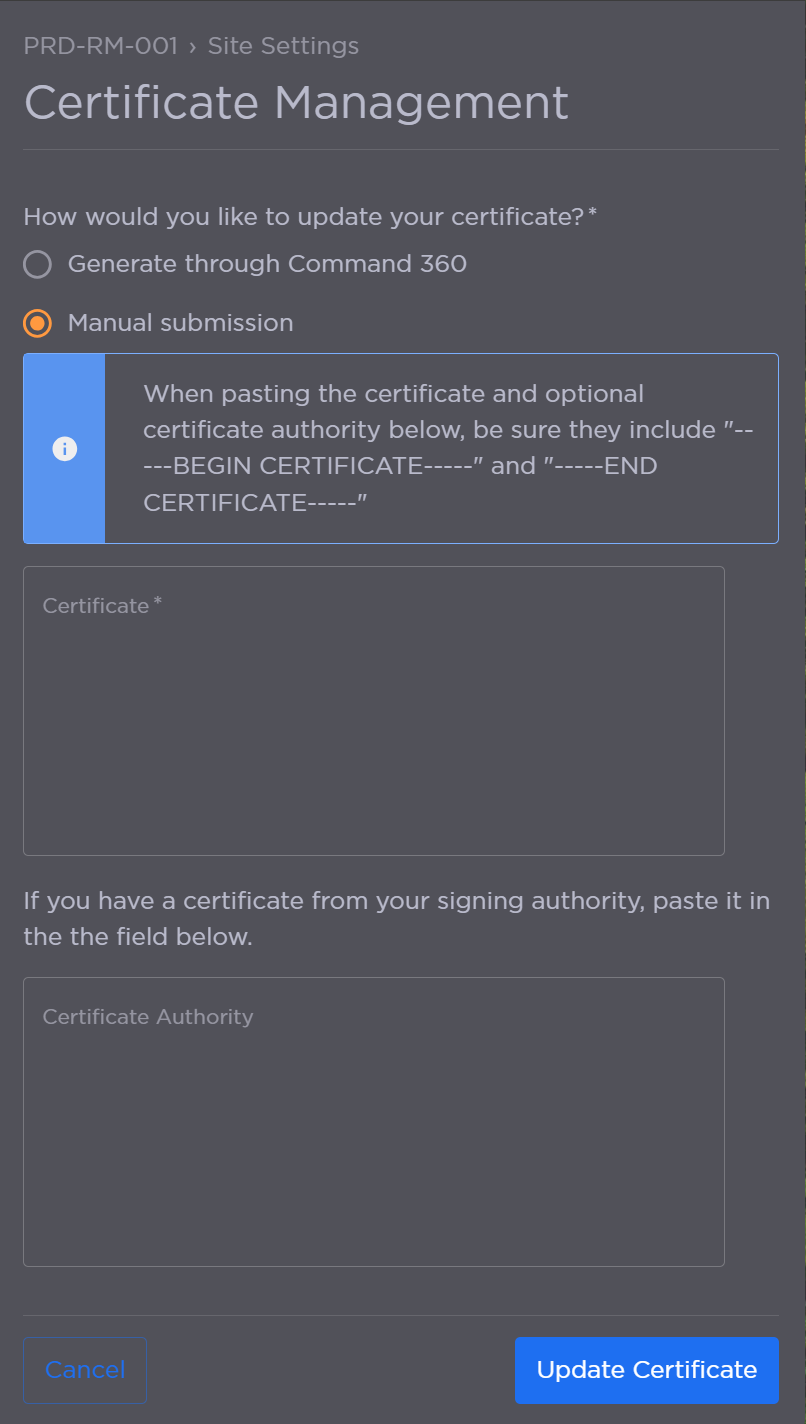Submit the form with Update Certificate
This screenshot has width=806, height=1424.
click(646, 1370)
